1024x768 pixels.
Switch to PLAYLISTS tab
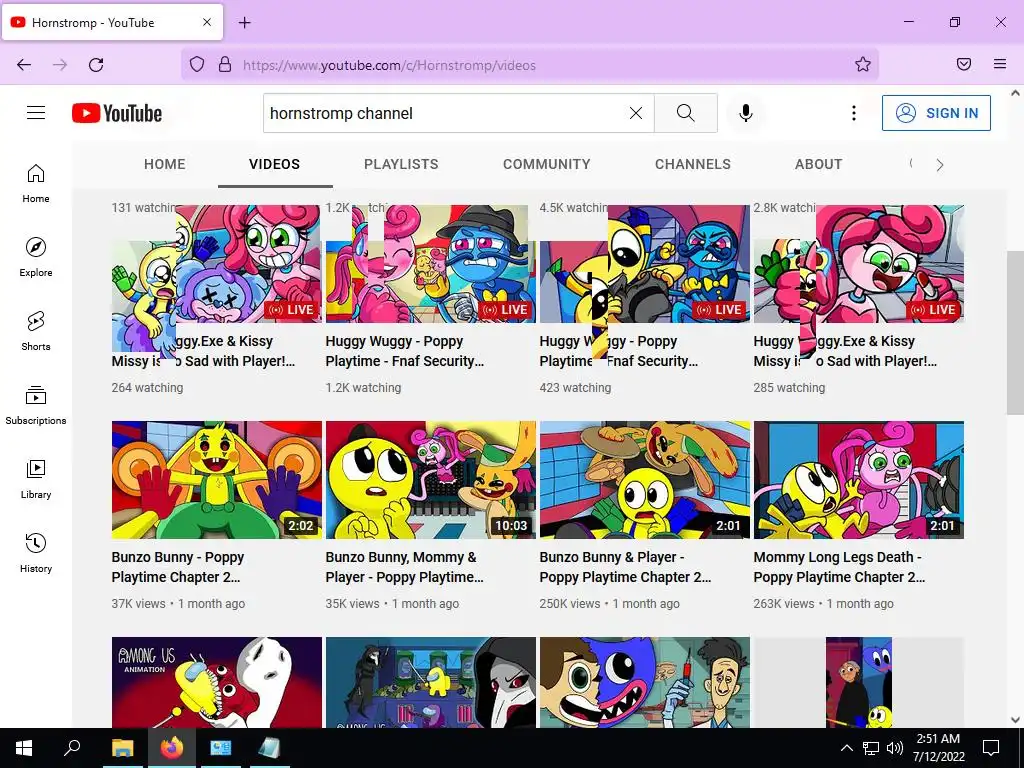[x=401, y=165]
